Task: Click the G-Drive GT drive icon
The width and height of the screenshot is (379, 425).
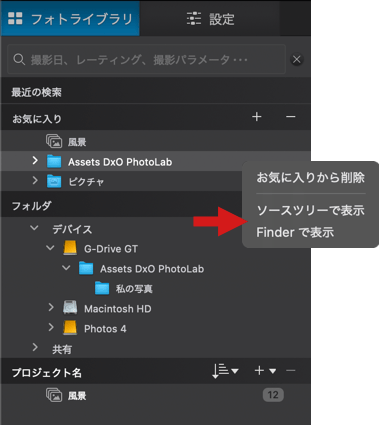Action: tap(70, 248)
